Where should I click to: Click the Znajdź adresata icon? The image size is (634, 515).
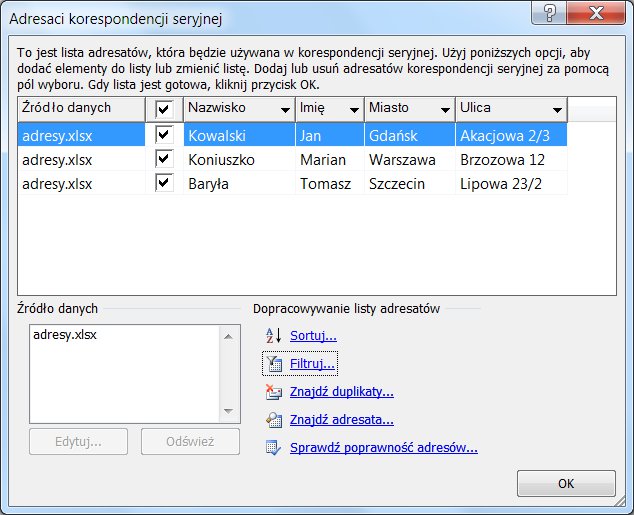click(x=272, y=420)
